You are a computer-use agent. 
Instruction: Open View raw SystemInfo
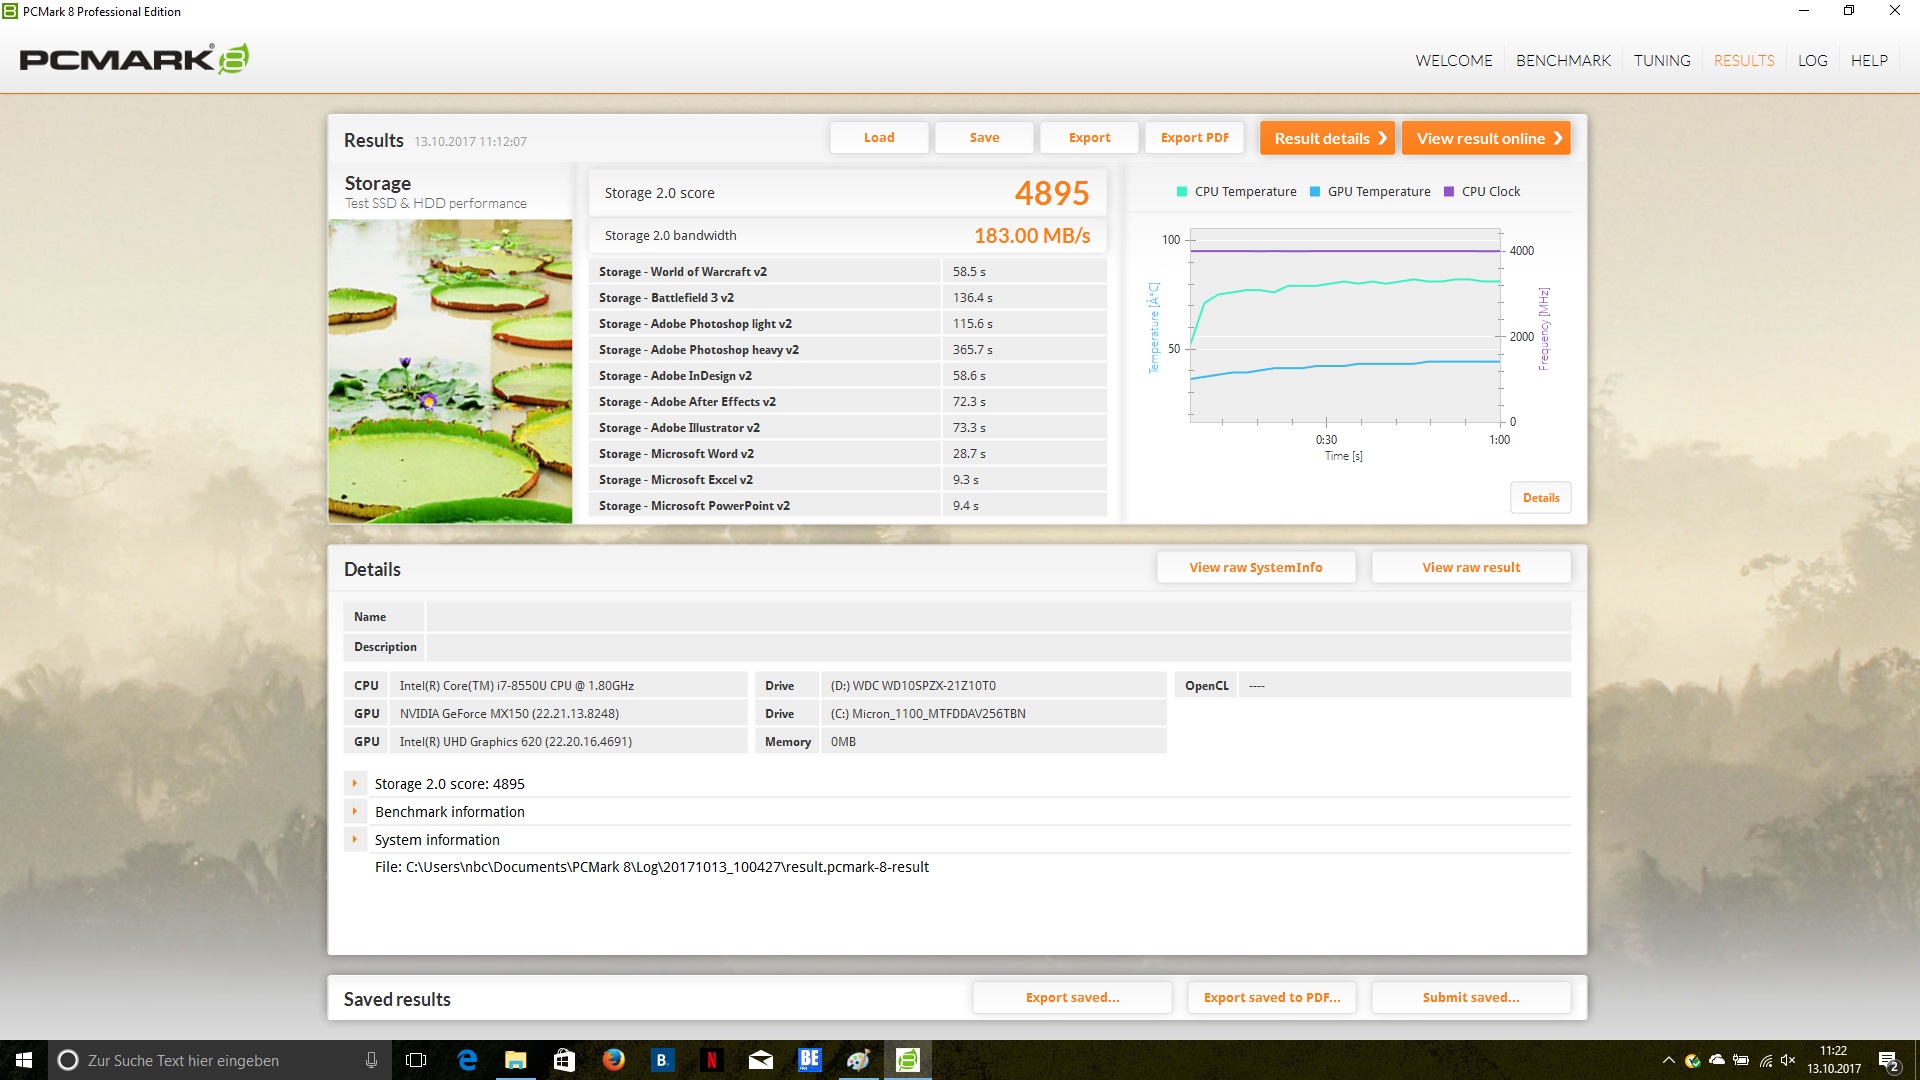click(x=1255, y=567)
